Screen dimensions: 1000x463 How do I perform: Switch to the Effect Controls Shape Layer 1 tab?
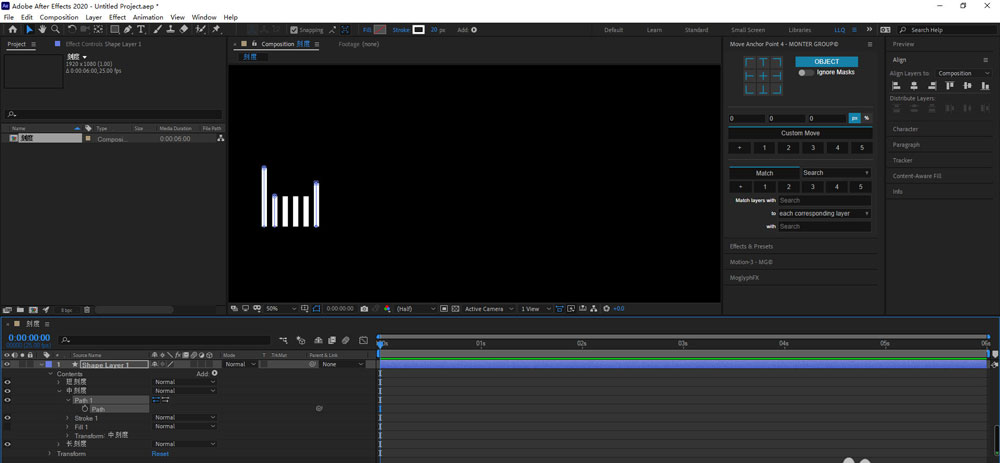103,44
